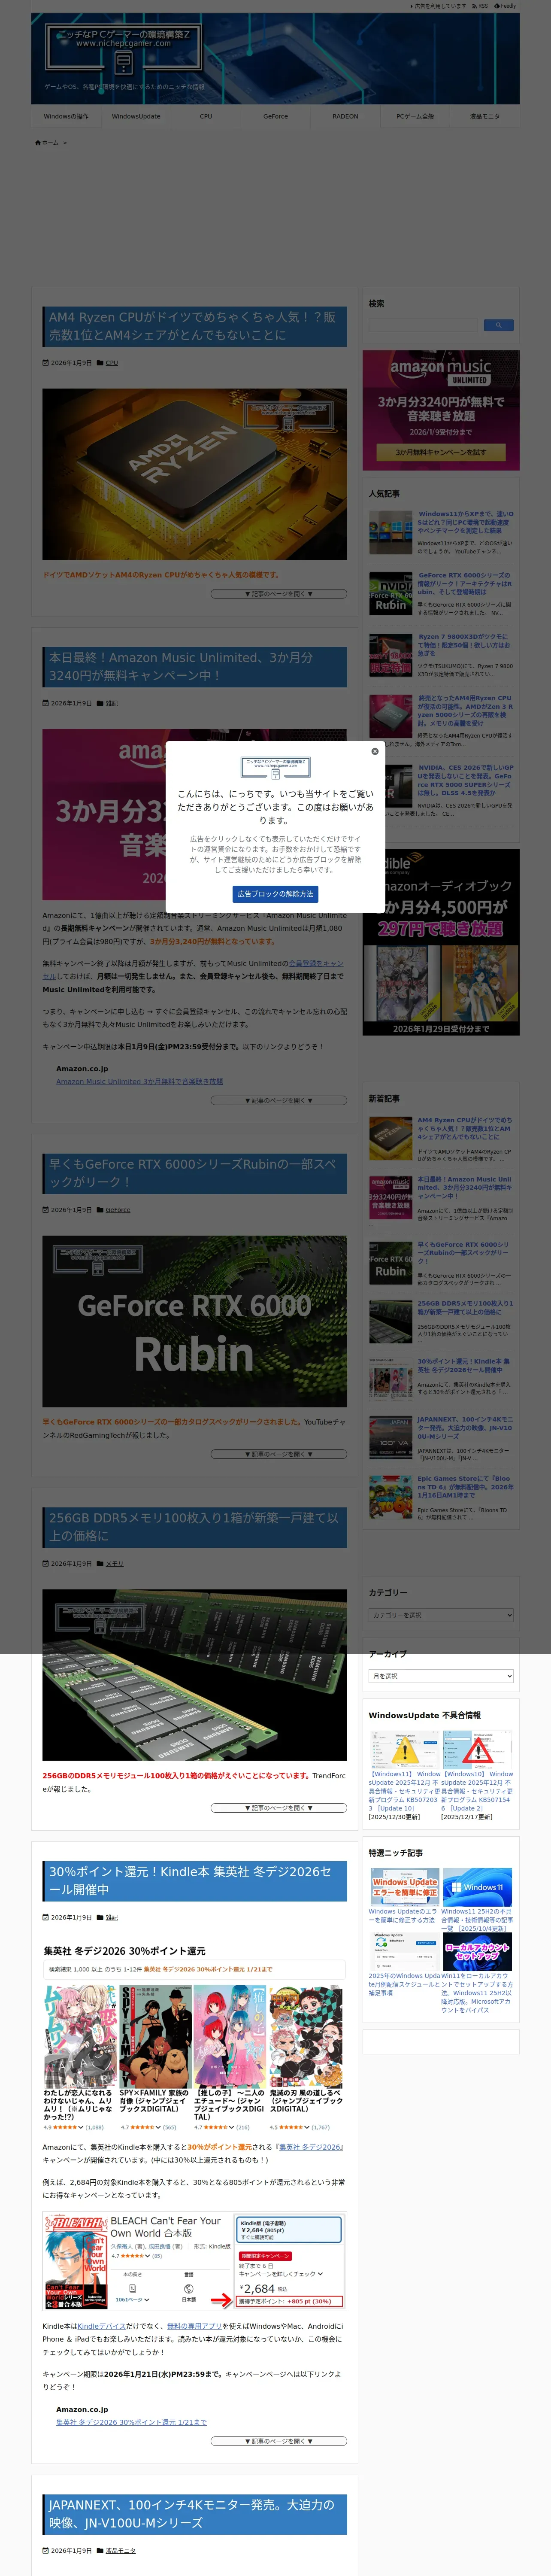Click the 鬼滅の刃 book cover
This screenshot has height=2576, width=551.
[x=306, y=2037]
